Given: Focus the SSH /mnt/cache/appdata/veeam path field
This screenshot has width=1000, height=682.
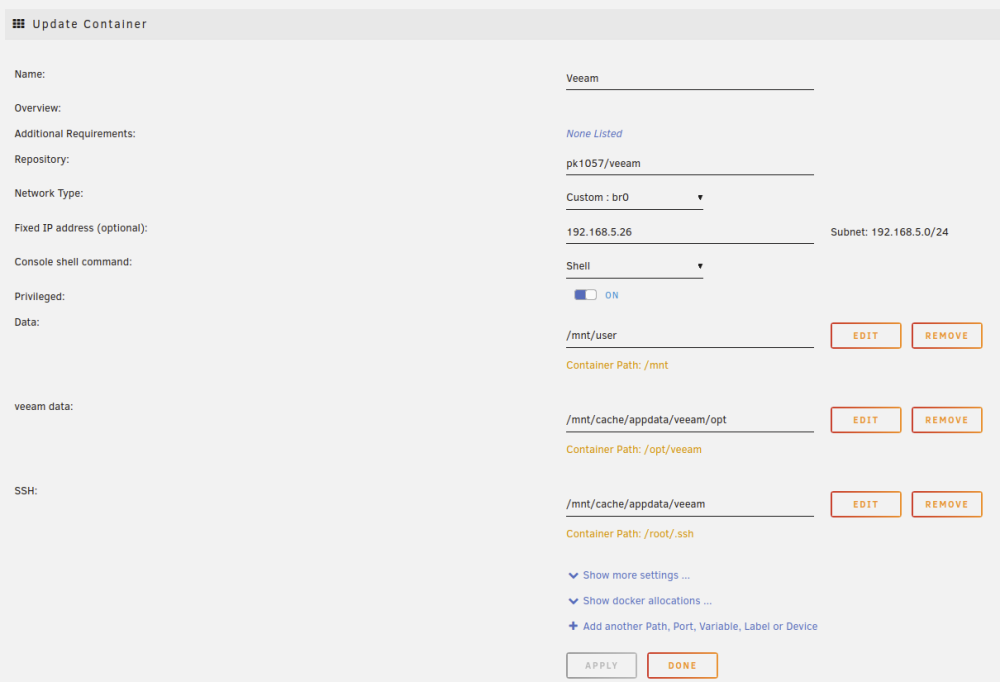Looking at the screenshot, I should click(x=689, y=504).
